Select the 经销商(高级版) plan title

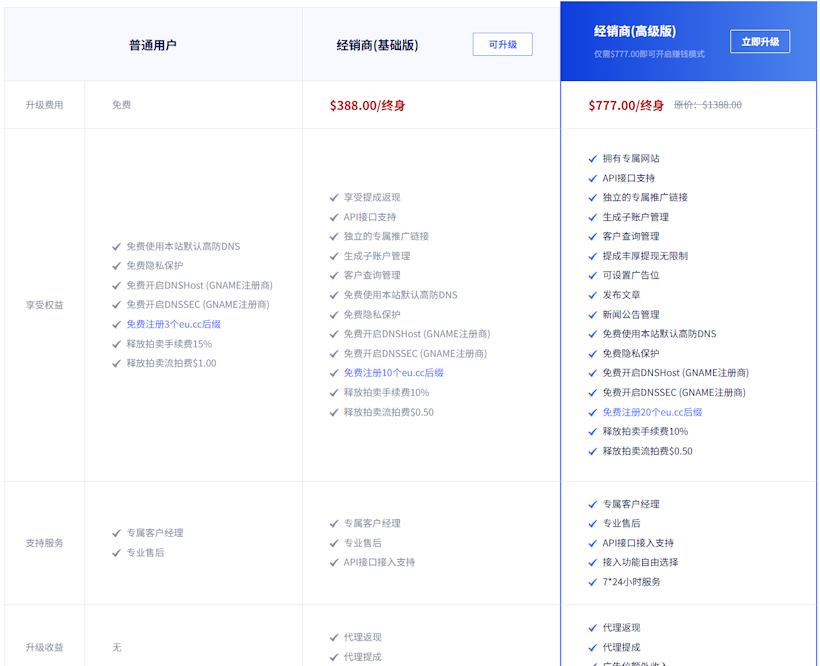click(634, 32)
